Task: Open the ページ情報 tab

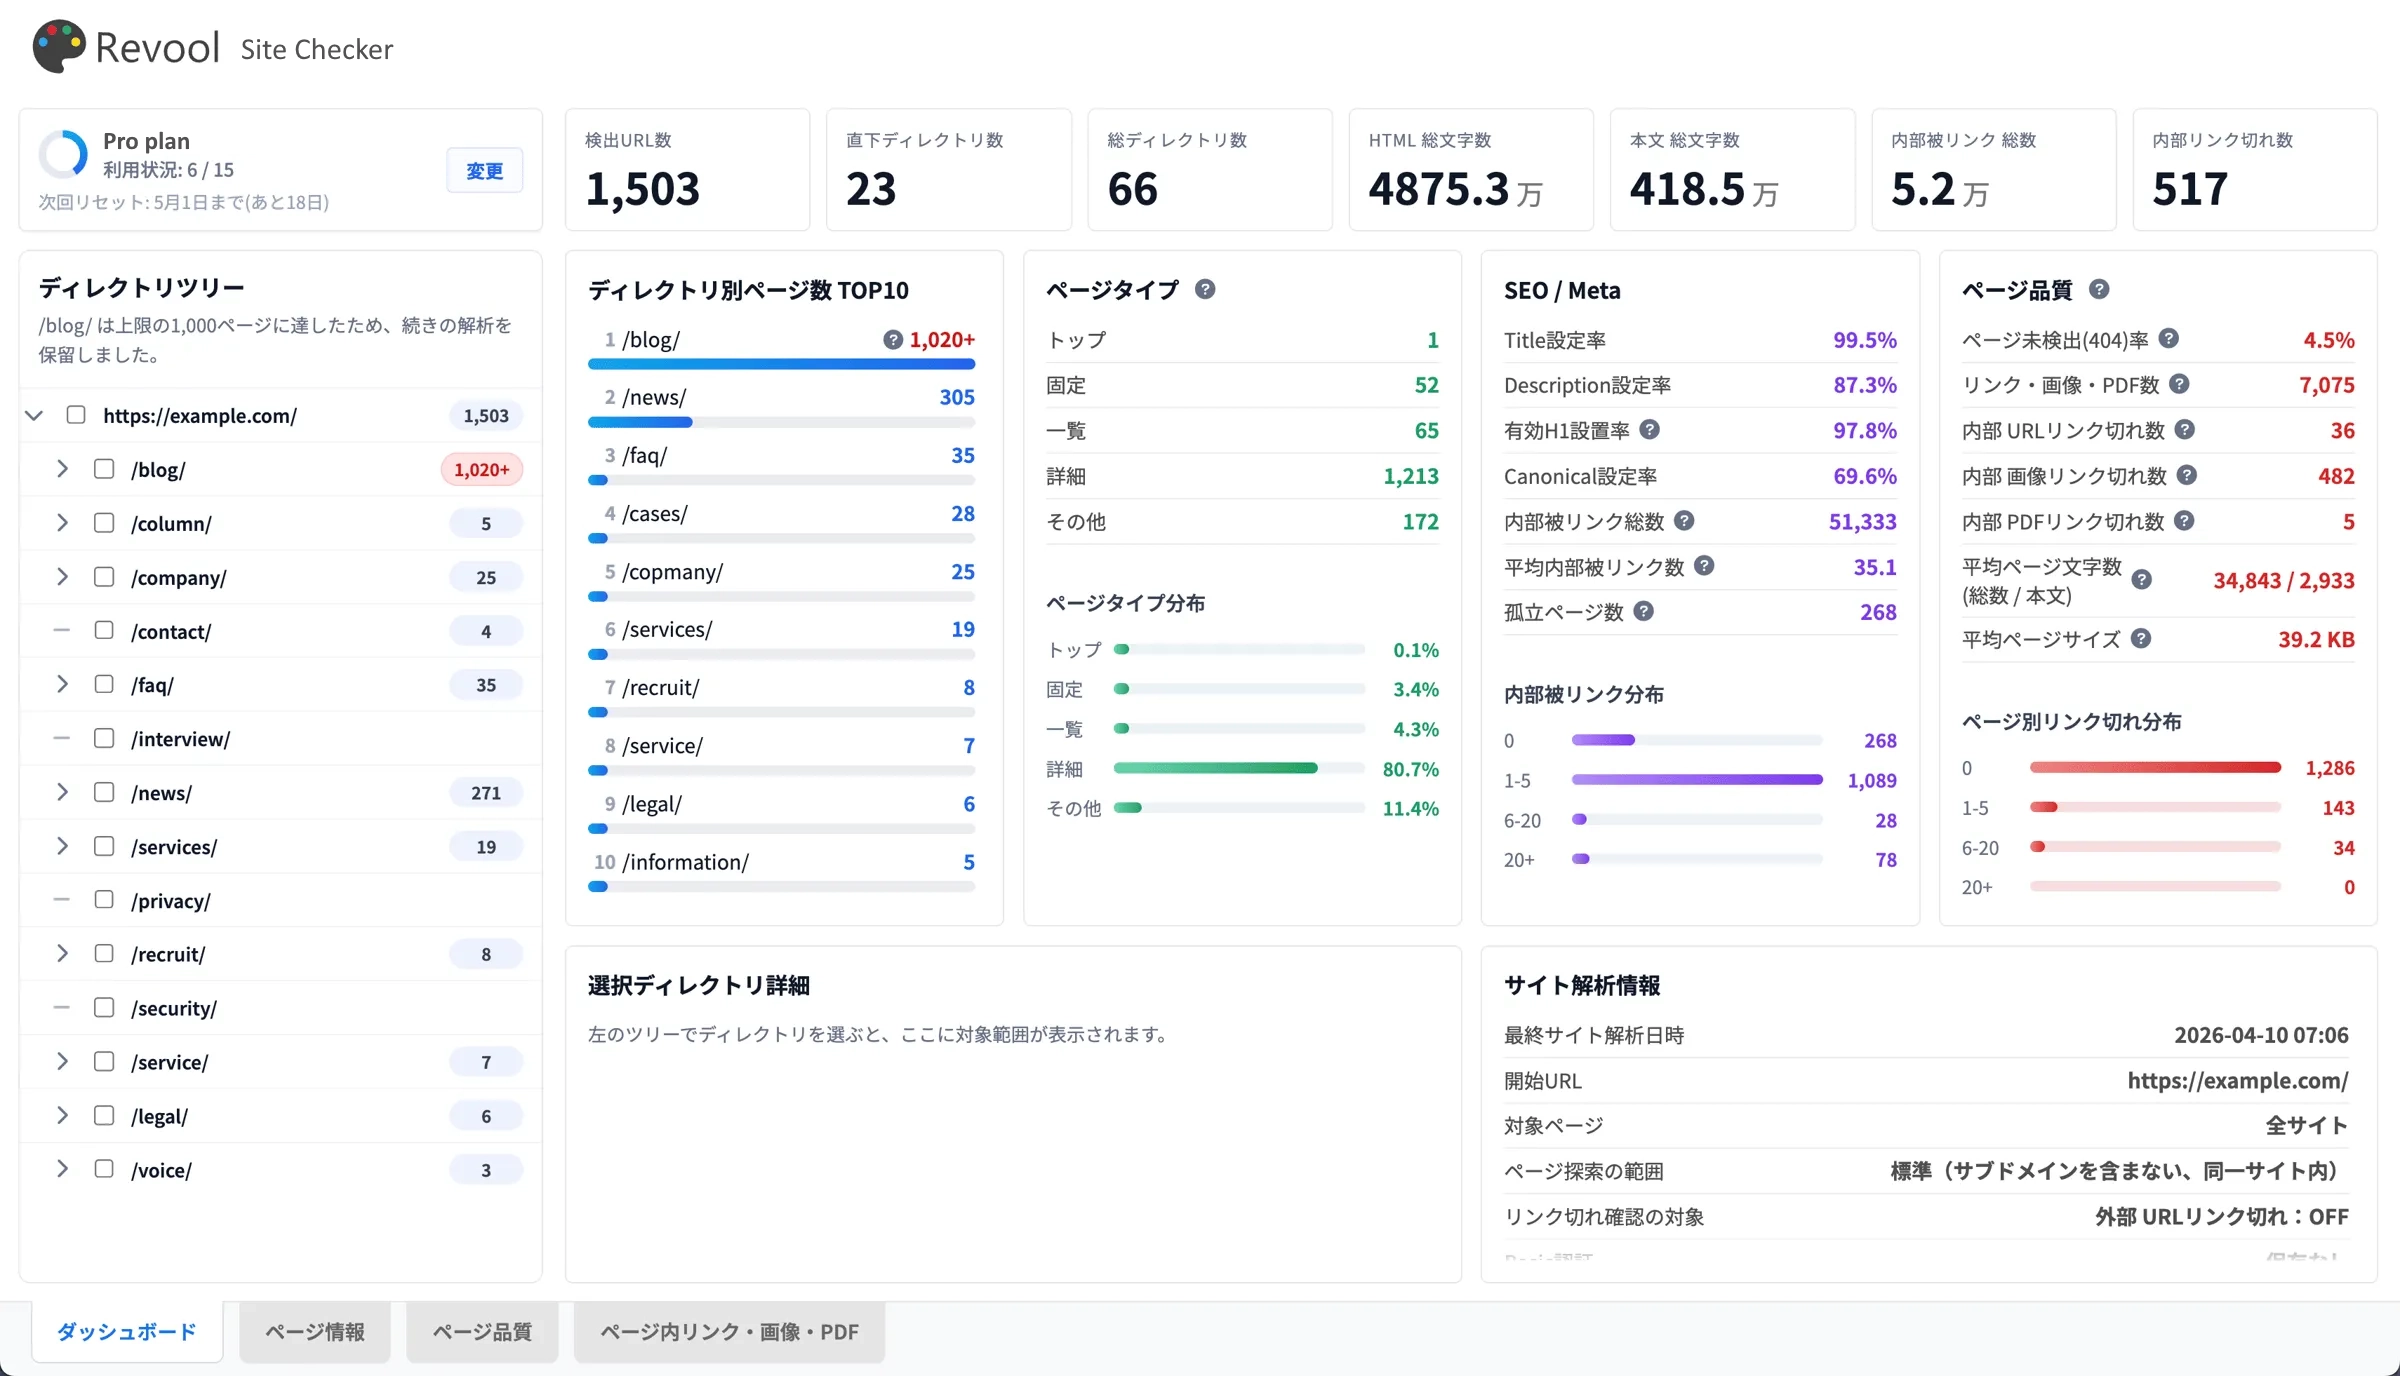Action: point(315,1332)
